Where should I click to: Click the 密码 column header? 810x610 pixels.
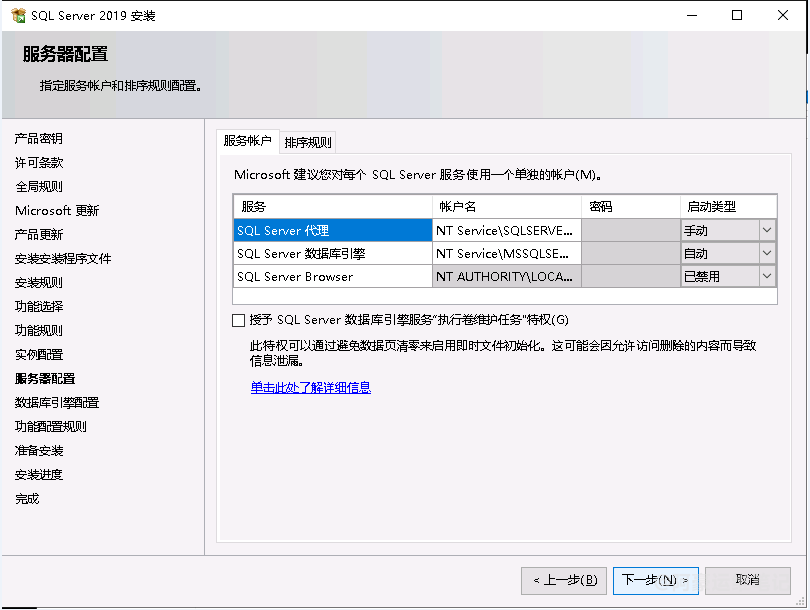(631, 207)
